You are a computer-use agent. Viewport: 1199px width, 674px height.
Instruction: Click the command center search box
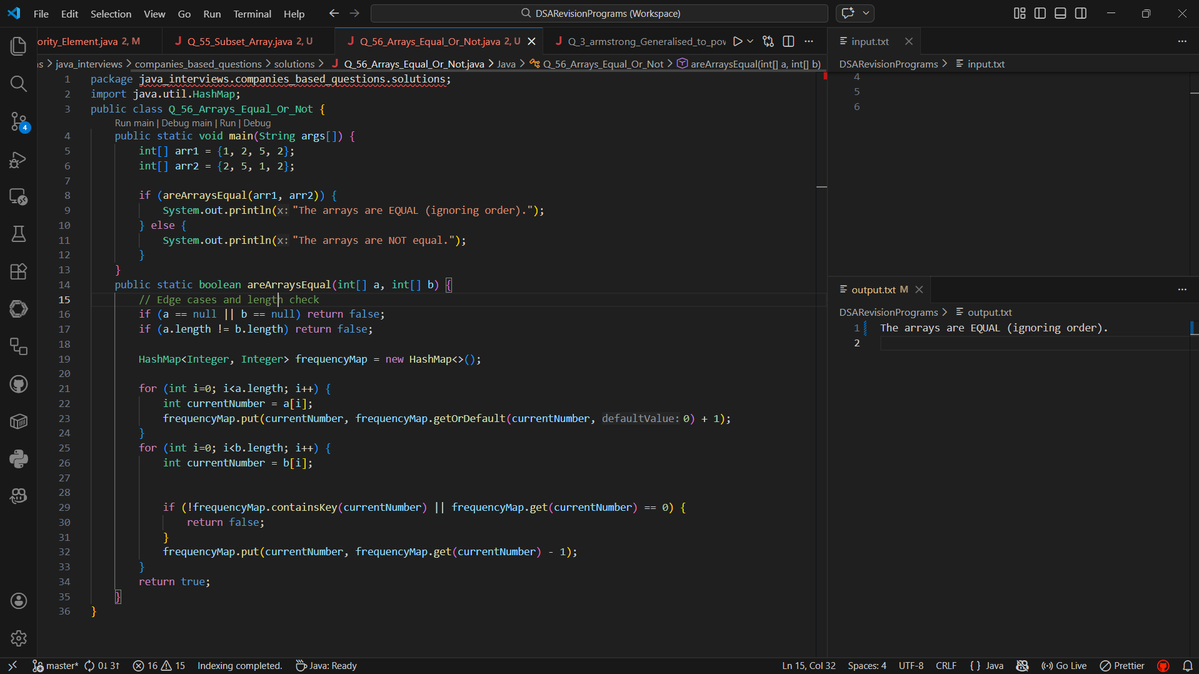(600, 13)
